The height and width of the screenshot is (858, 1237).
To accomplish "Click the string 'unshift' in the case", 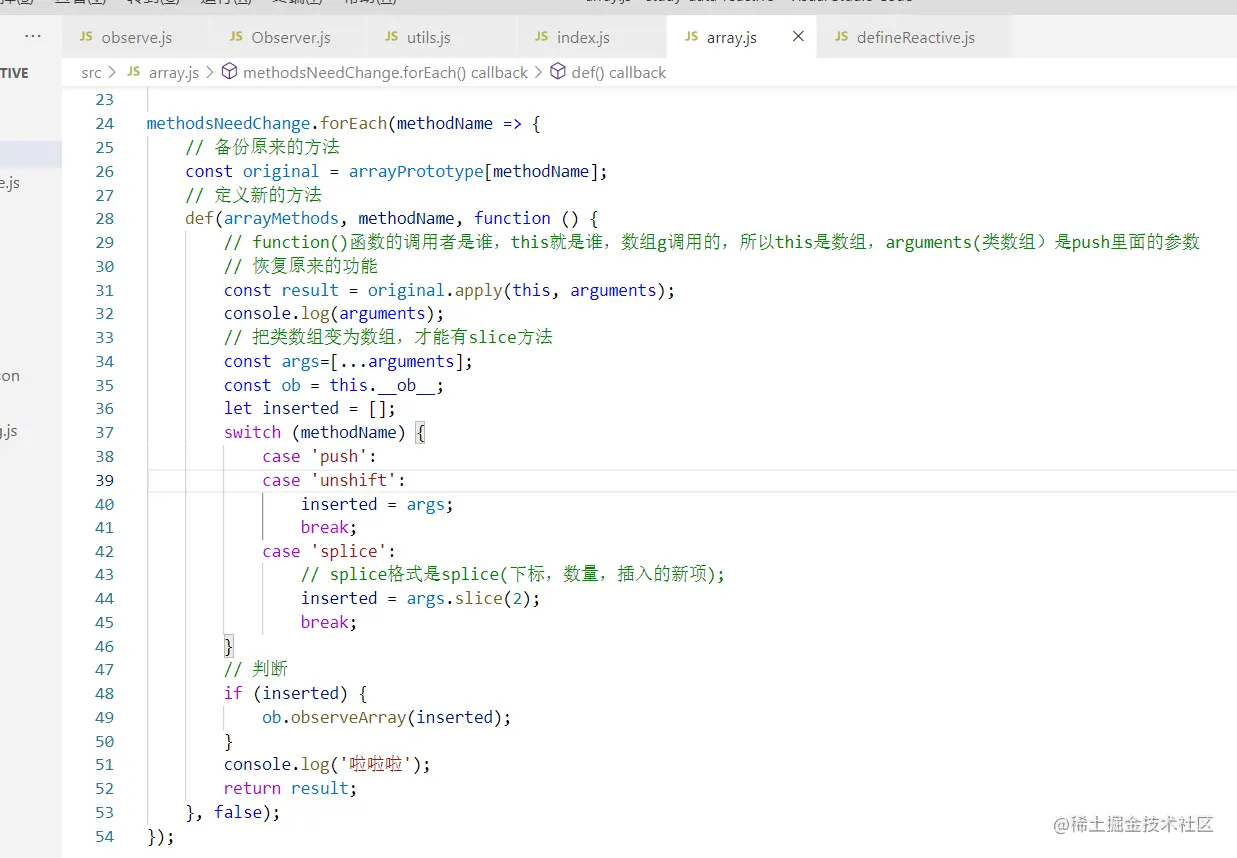I will (353, 480).
